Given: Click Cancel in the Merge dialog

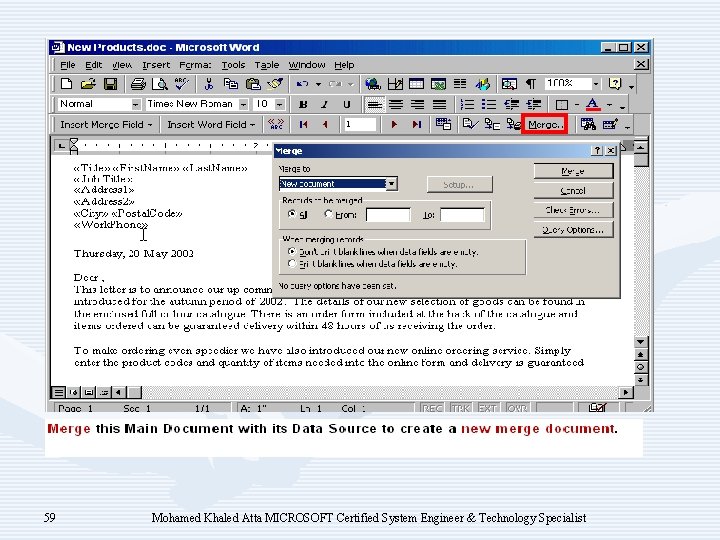Looking at the screenshot, I should [574, 191].
